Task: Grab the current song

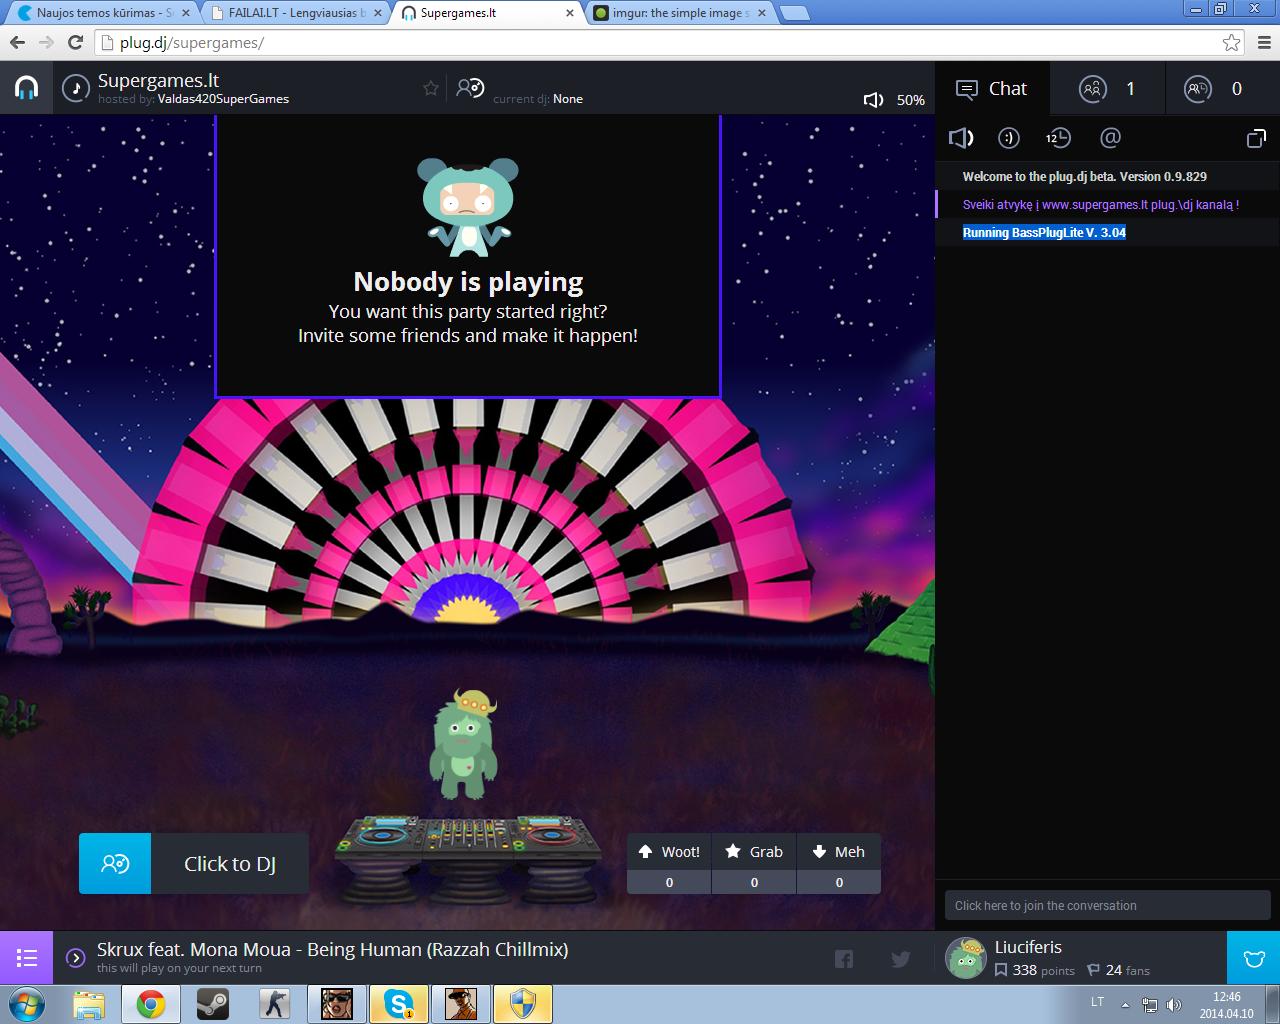Action: point(754,863)
